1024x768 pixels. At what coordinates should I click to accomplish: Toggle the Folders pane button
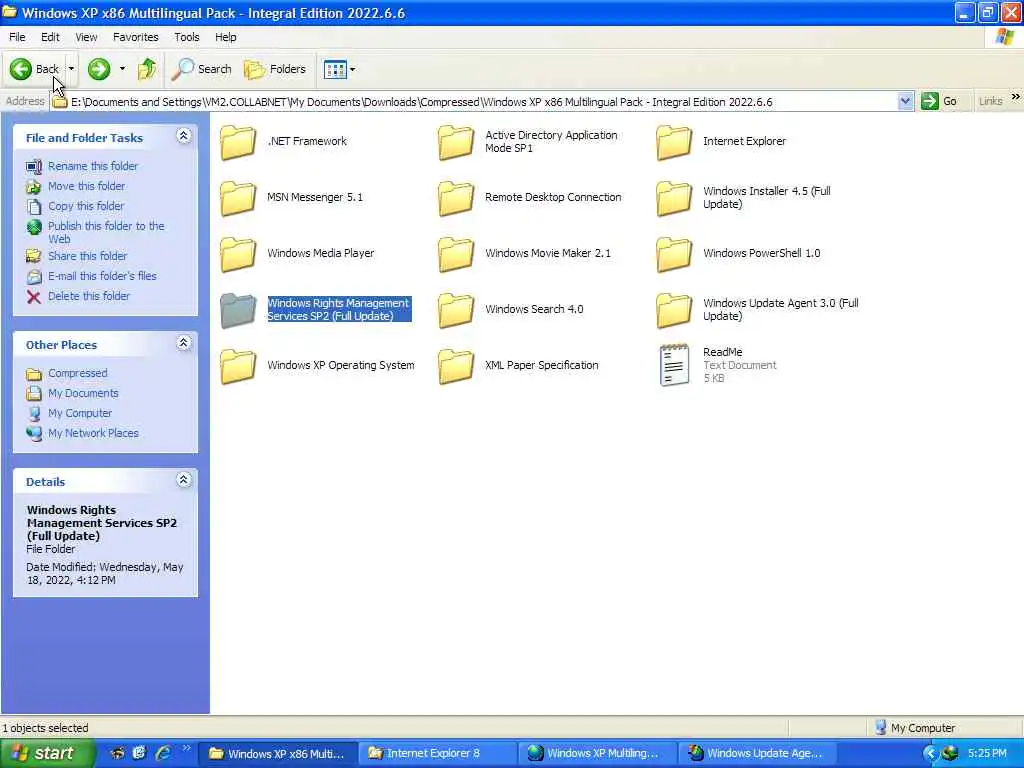tap(275, 69)
